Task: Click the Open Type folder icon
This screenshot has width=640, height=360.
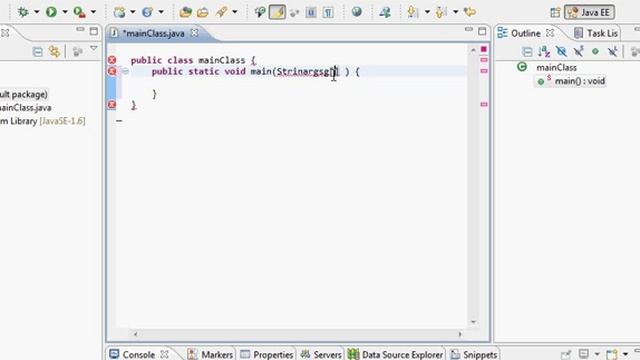Action: pyautogui.click(x=186, y=12)
